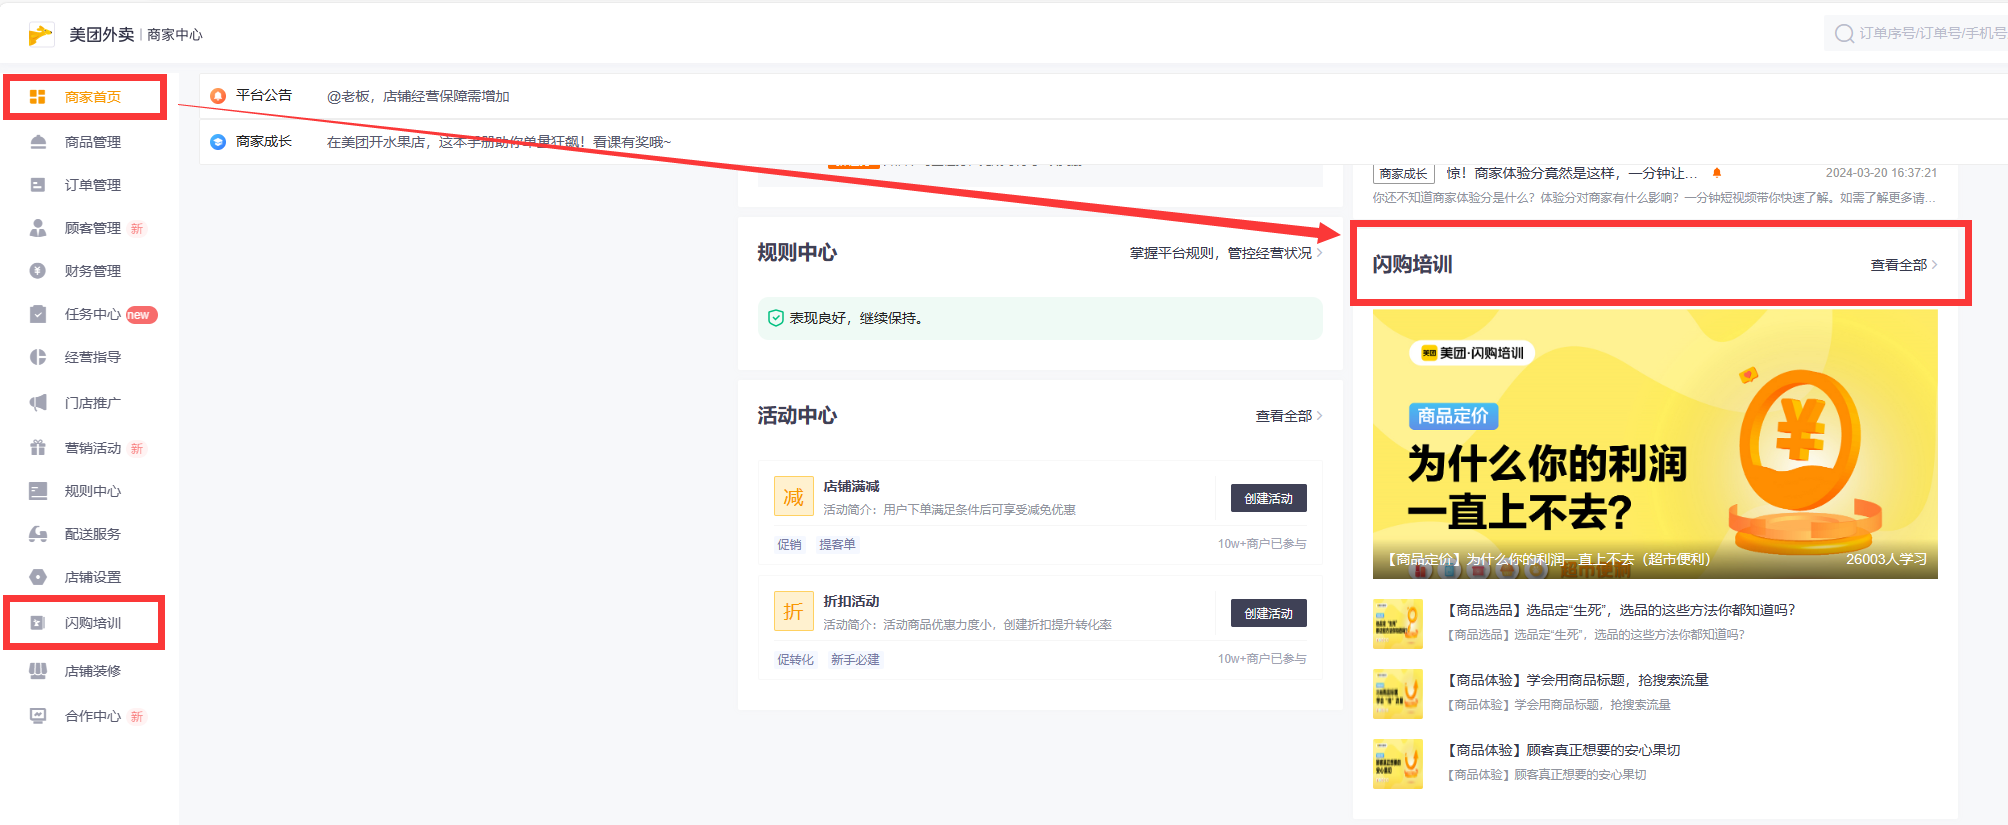Click the 顾客管理 person icon
This screenshot has width=2008, height=825.
pos(38,228)
